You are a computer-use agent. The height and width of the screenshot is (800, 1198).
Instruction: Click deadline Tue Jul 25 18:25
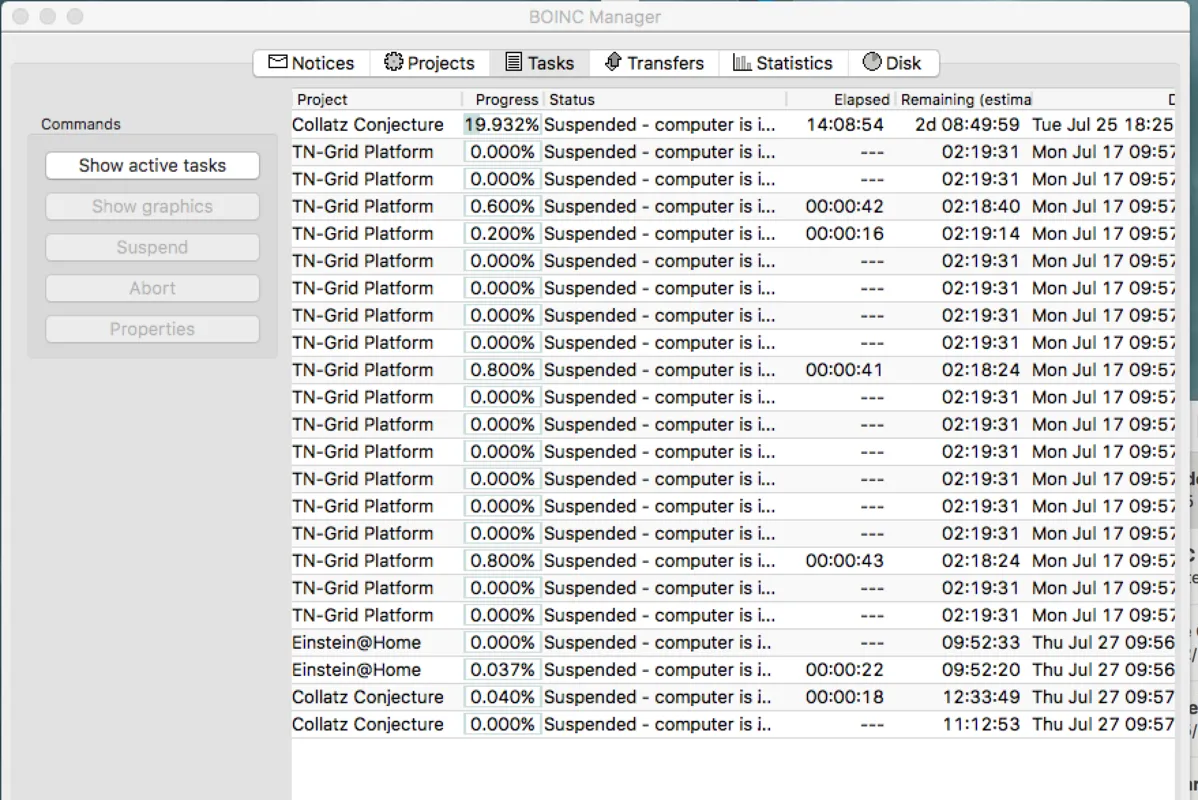click(1102, 125)
